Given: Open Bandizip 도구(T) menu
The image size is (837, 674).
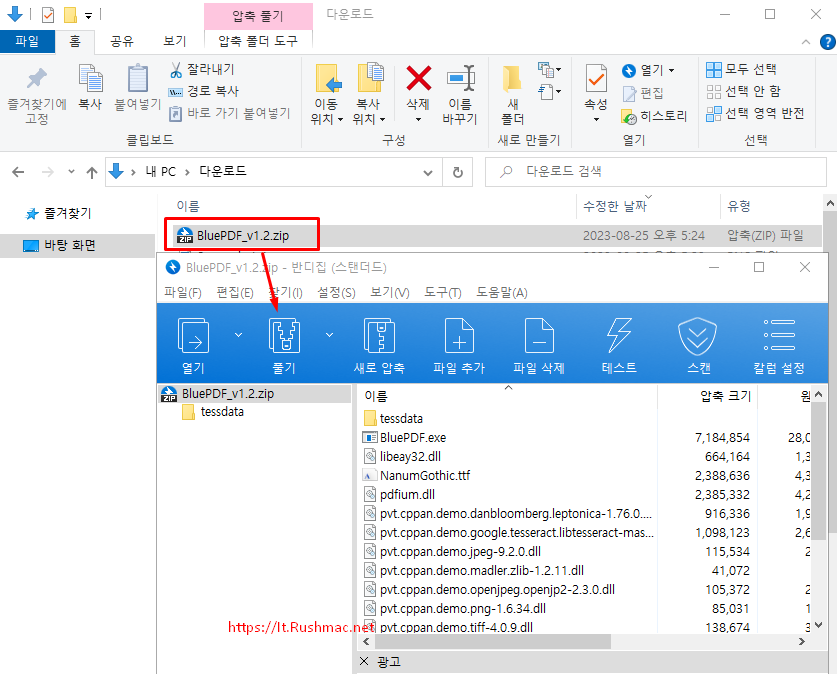Looking at the screenshot, I should 443,292.
